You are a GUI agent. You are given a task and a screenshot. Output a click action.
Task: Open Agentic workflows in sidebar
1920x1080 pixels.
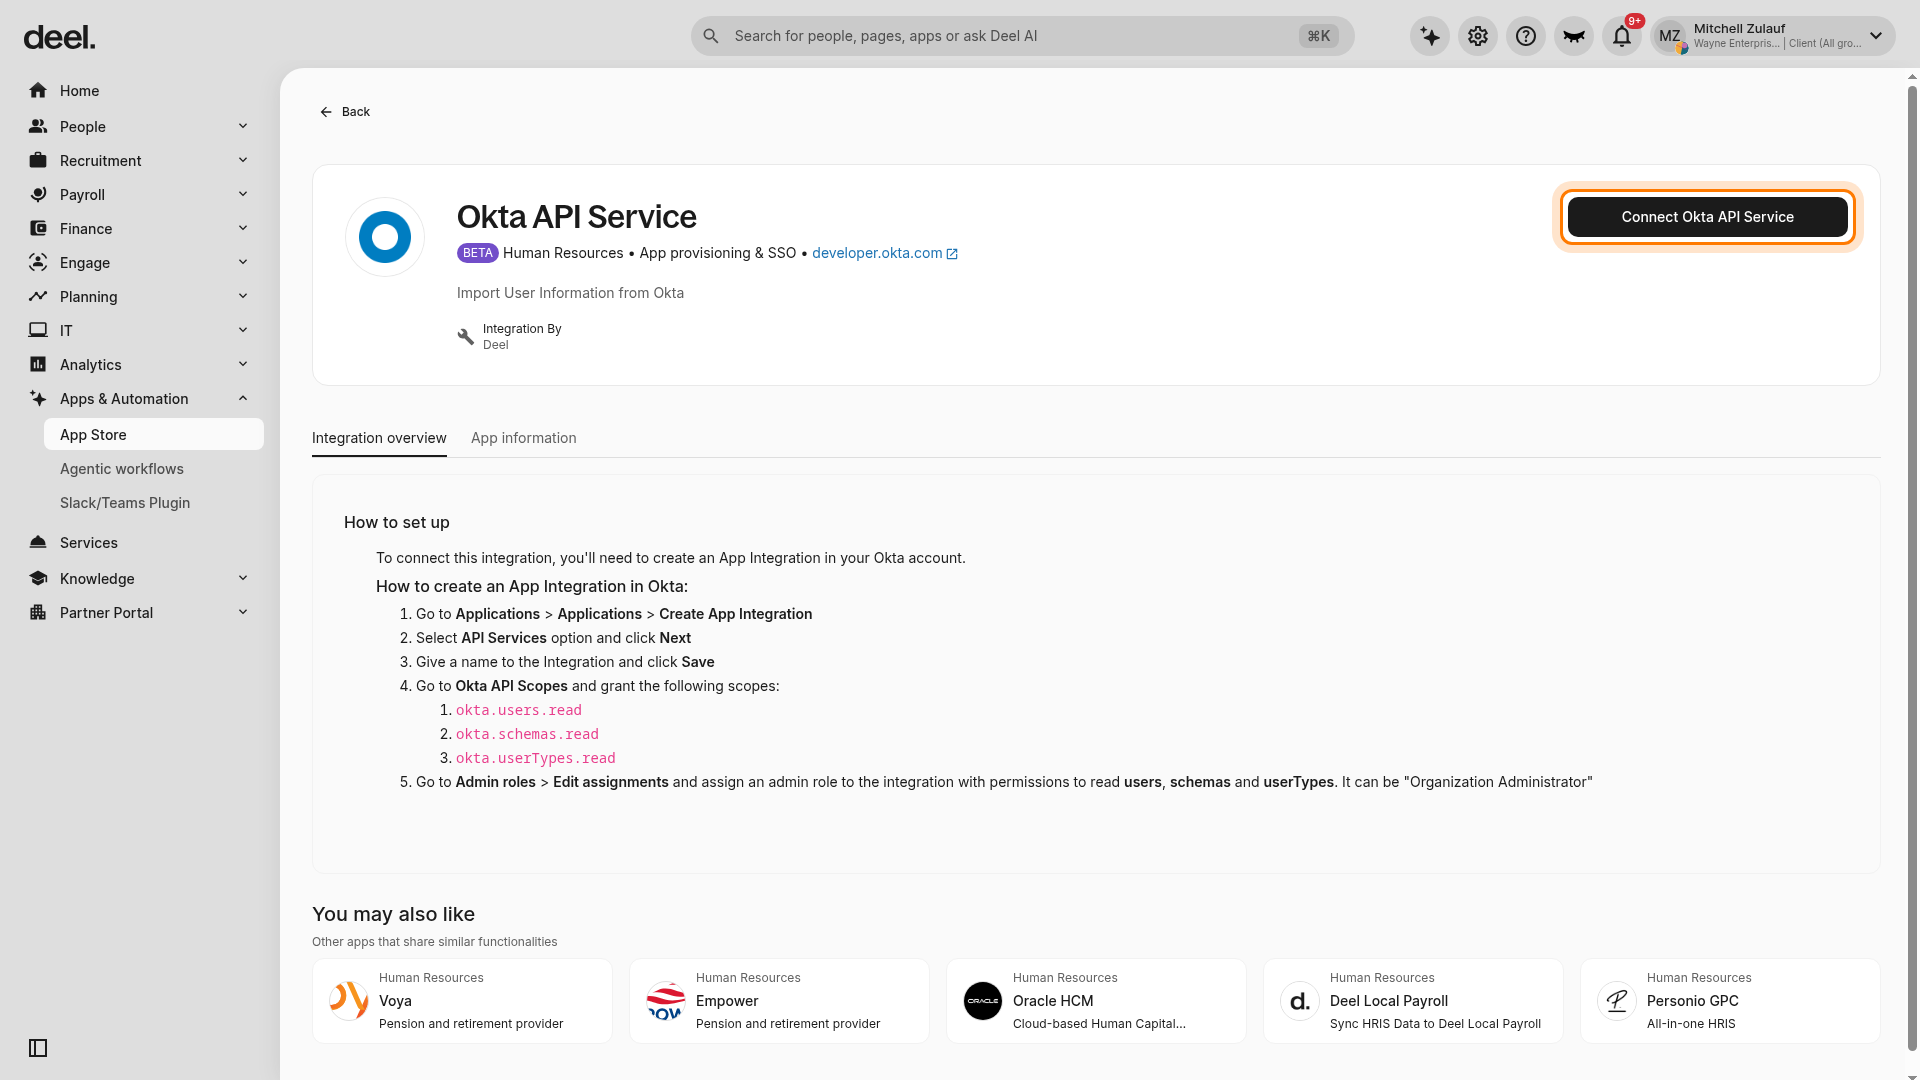154,469
